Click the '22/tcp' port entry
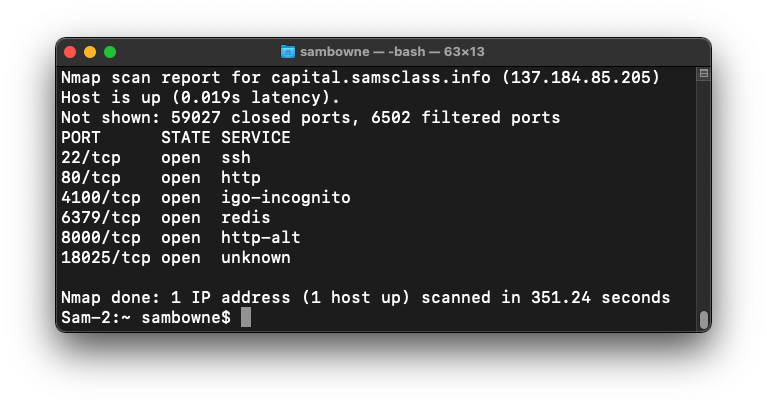767x406 pixels. pos(86,158)
